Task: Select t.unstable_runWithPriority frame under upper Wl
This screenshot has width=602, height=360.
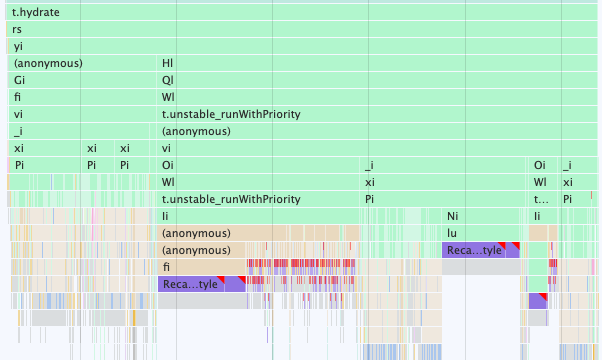Action: tap(377, 114)
